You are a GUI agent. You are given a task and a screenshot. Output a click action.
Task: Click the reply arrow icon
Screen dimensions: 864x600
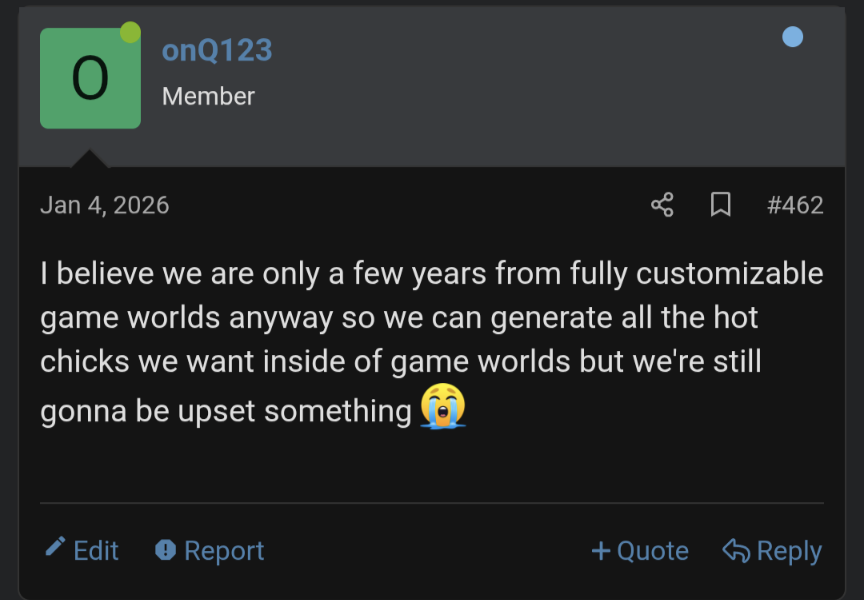tap(736, 550)
